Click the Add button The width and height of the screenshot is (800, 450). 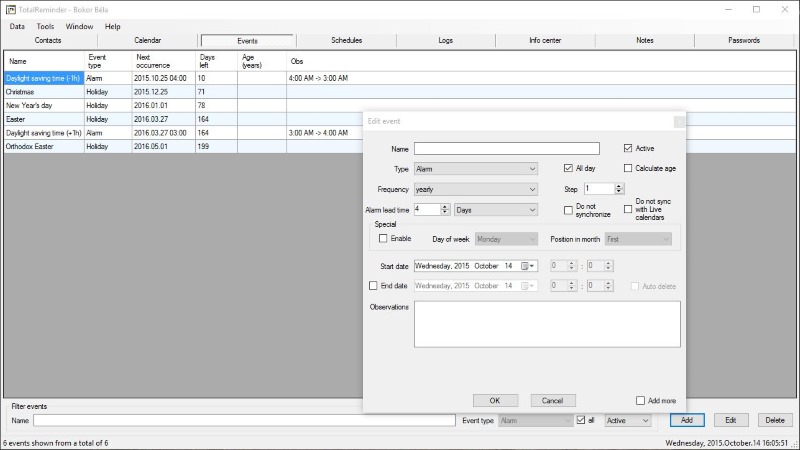(687, 420)
